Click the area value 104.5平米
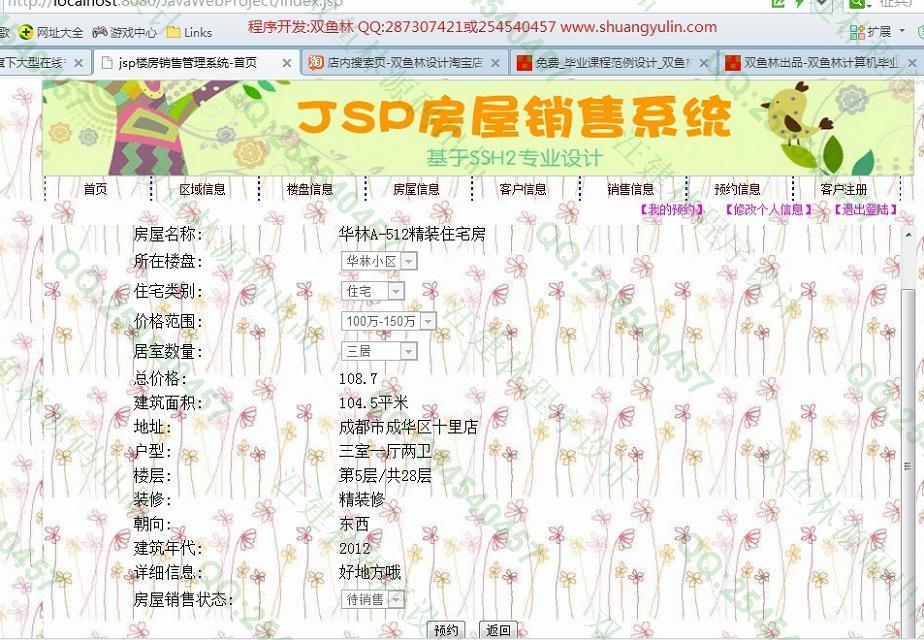 click(x=374, y=403)
